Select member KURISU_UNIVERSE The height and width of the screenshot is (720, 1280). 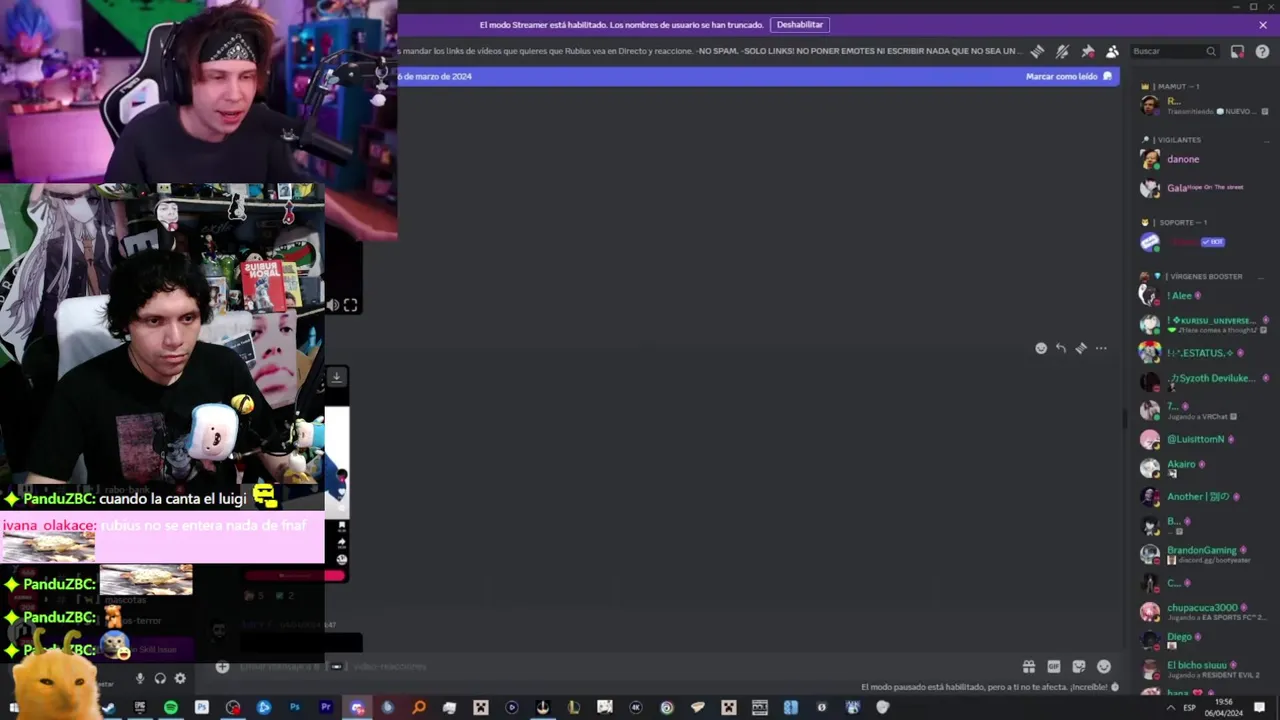[x=1204, y=324]
